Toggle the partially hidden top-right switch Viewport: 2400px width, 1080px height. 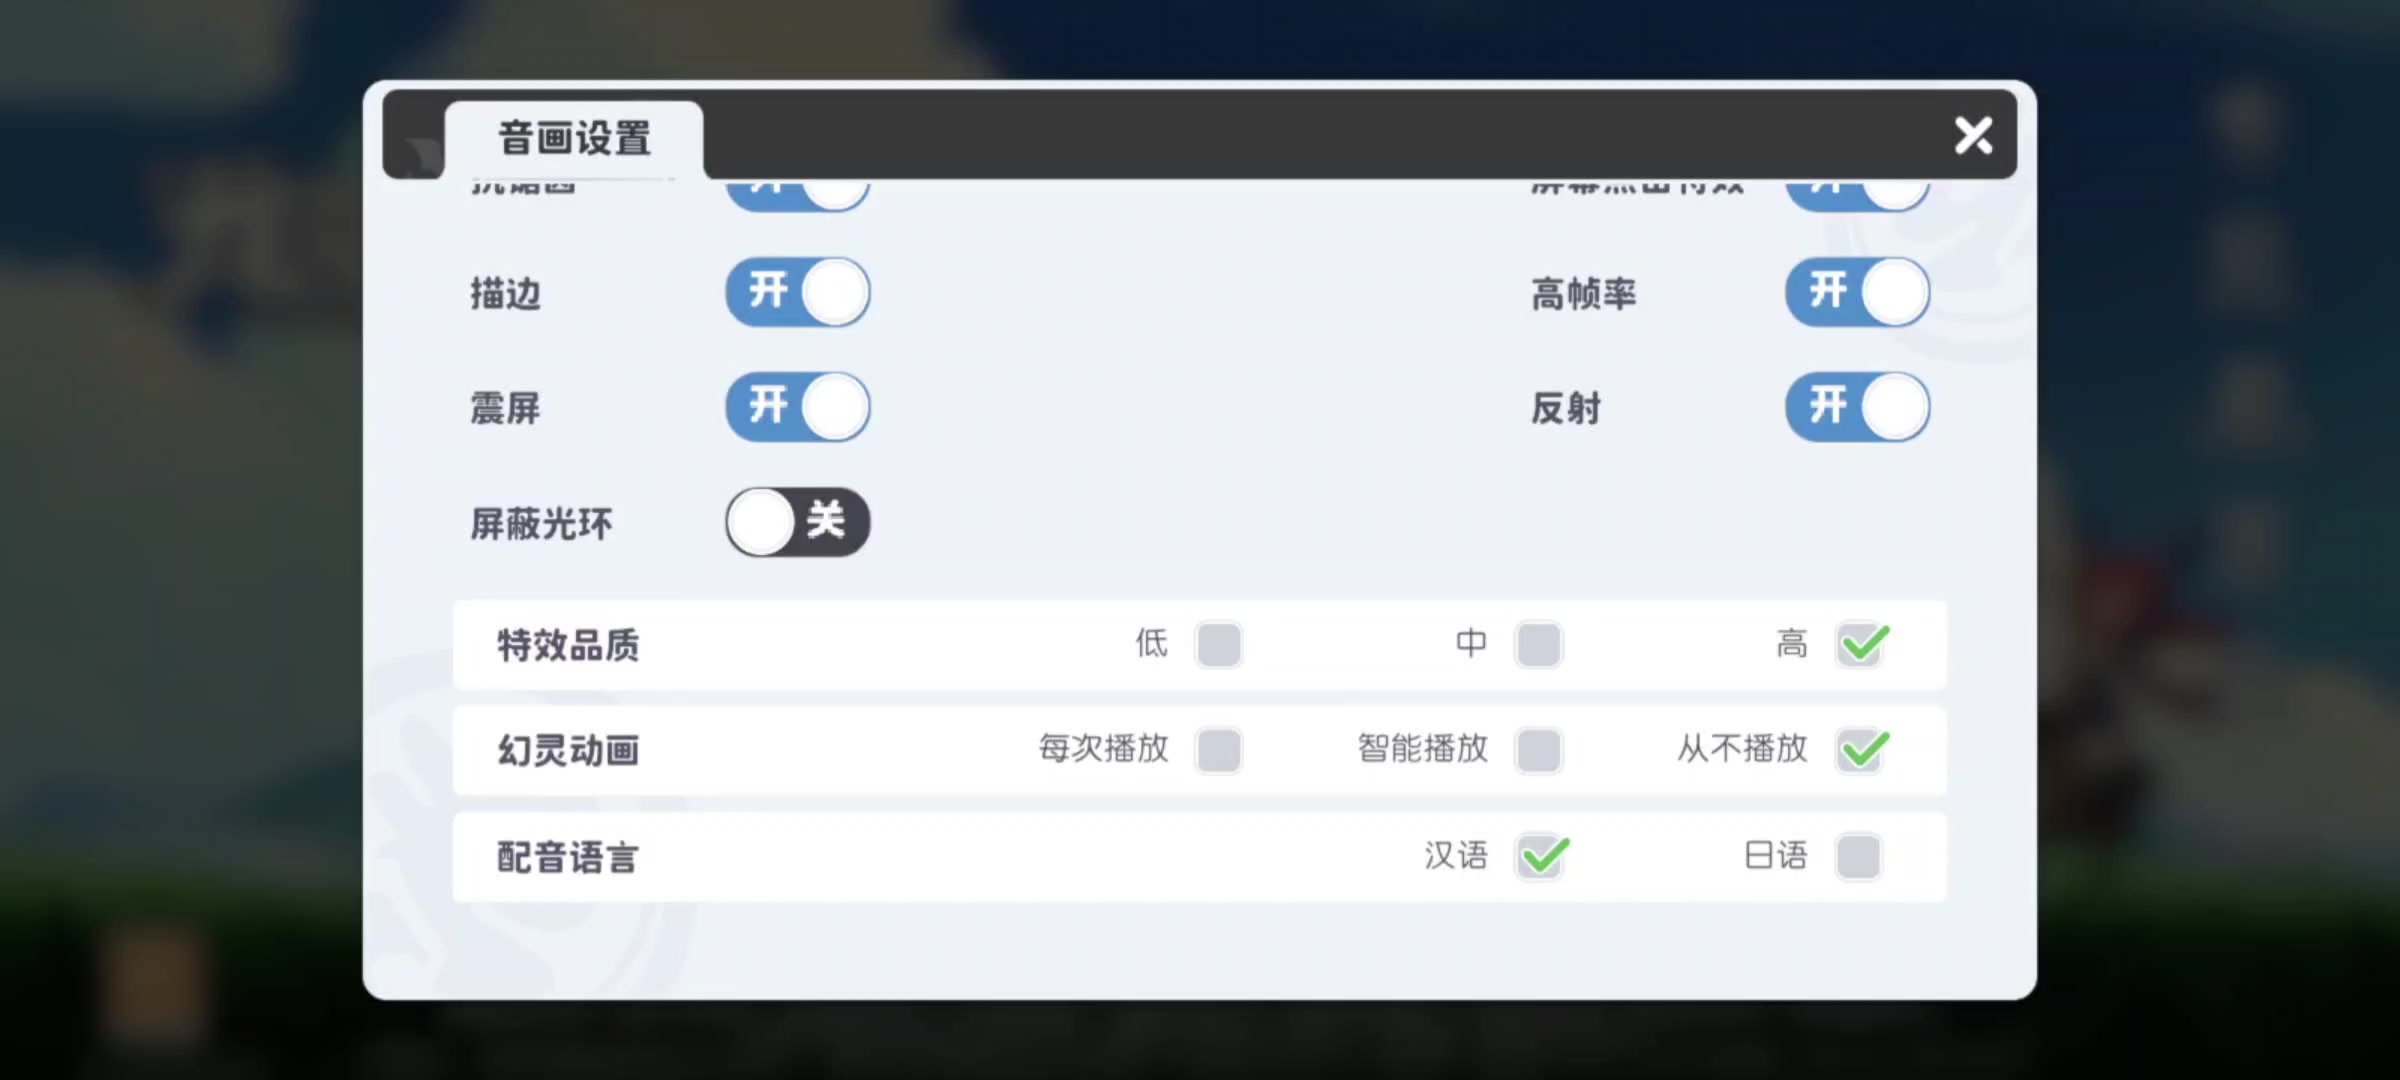[x=1858, y=195]
